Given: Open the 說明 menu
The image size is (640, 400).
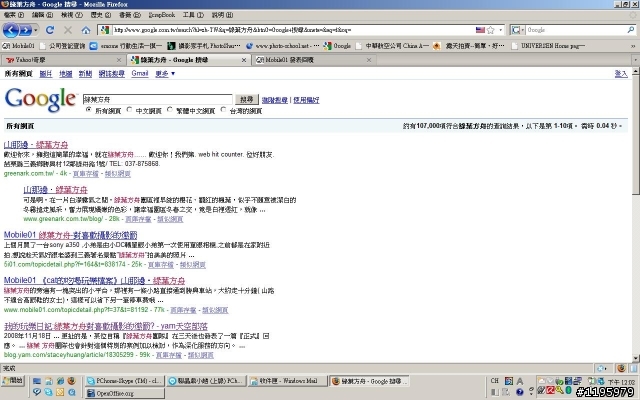Looking at the screenshot, I should point(222,15).
